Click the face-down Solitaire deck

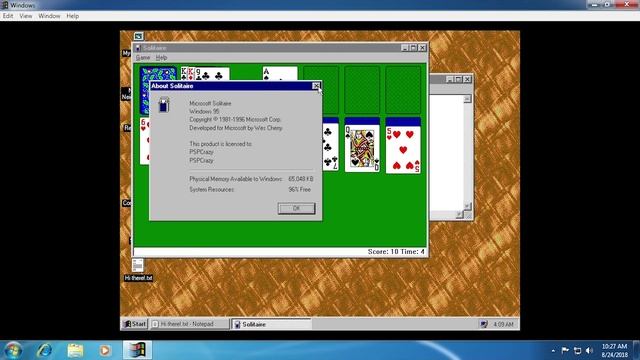click(x=158, y=74)
